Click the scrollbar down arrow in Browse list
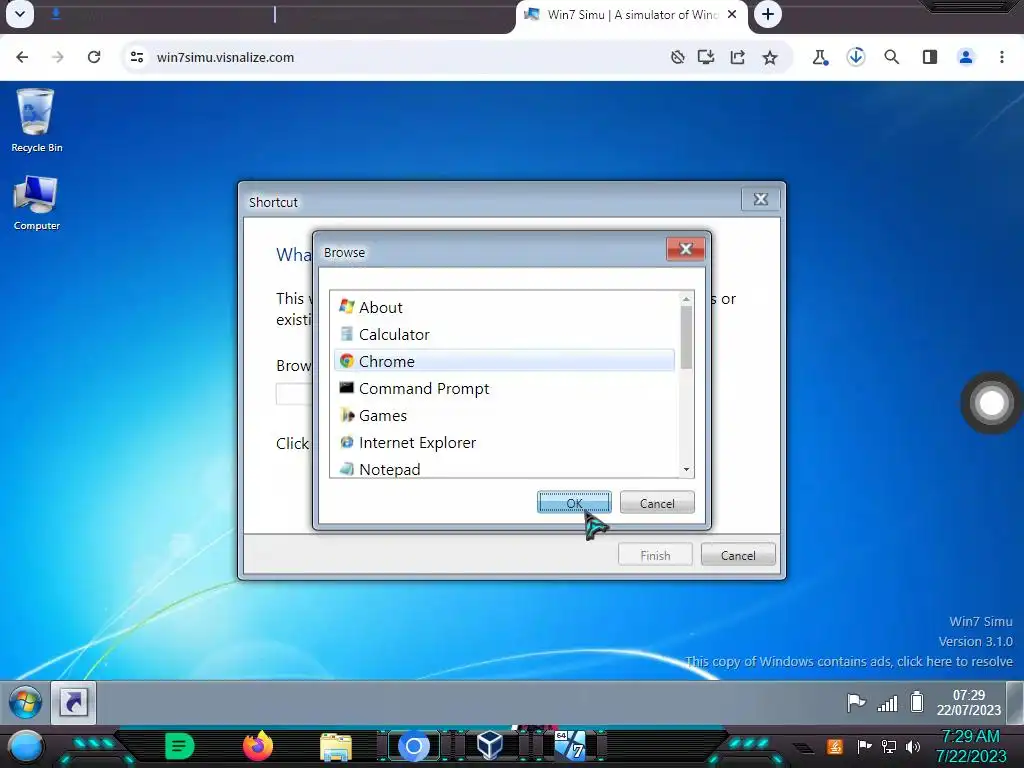Image resolution: width=1024 pixels, height=768 pixels. (x=686, y=470)
